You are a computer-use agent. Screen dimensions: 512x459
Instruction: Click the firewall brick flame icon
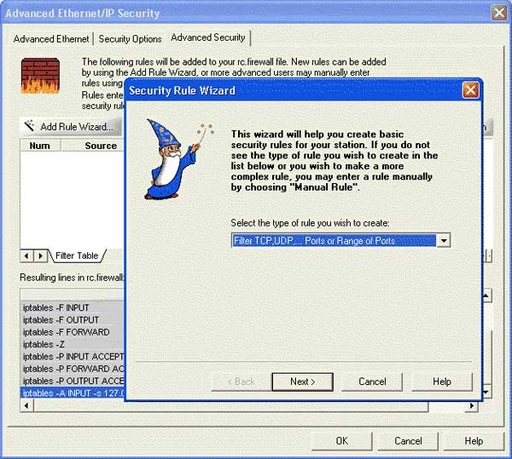pyautogui.click(x=40, y=76)
